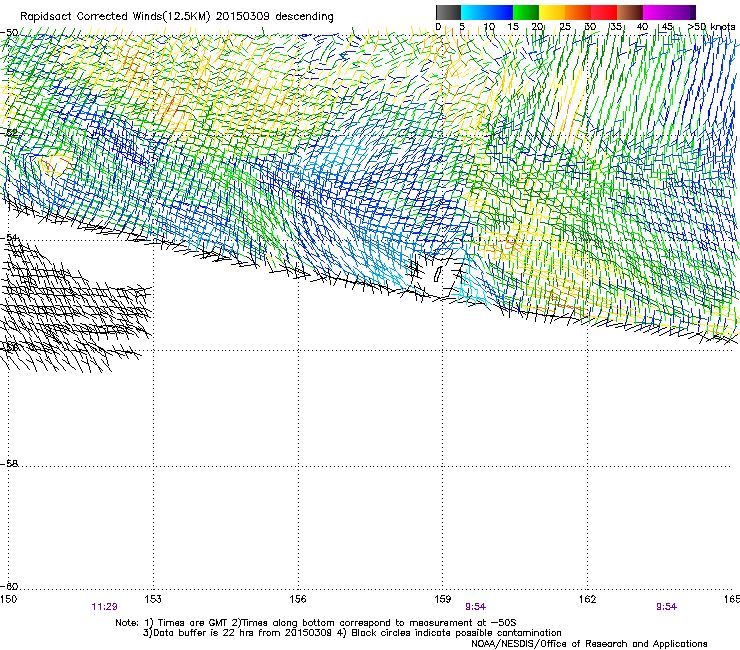Click the -60 latitude axis label
Image resolution: width=740 pixels, height=650 pixels.
(x=9, y=586)
